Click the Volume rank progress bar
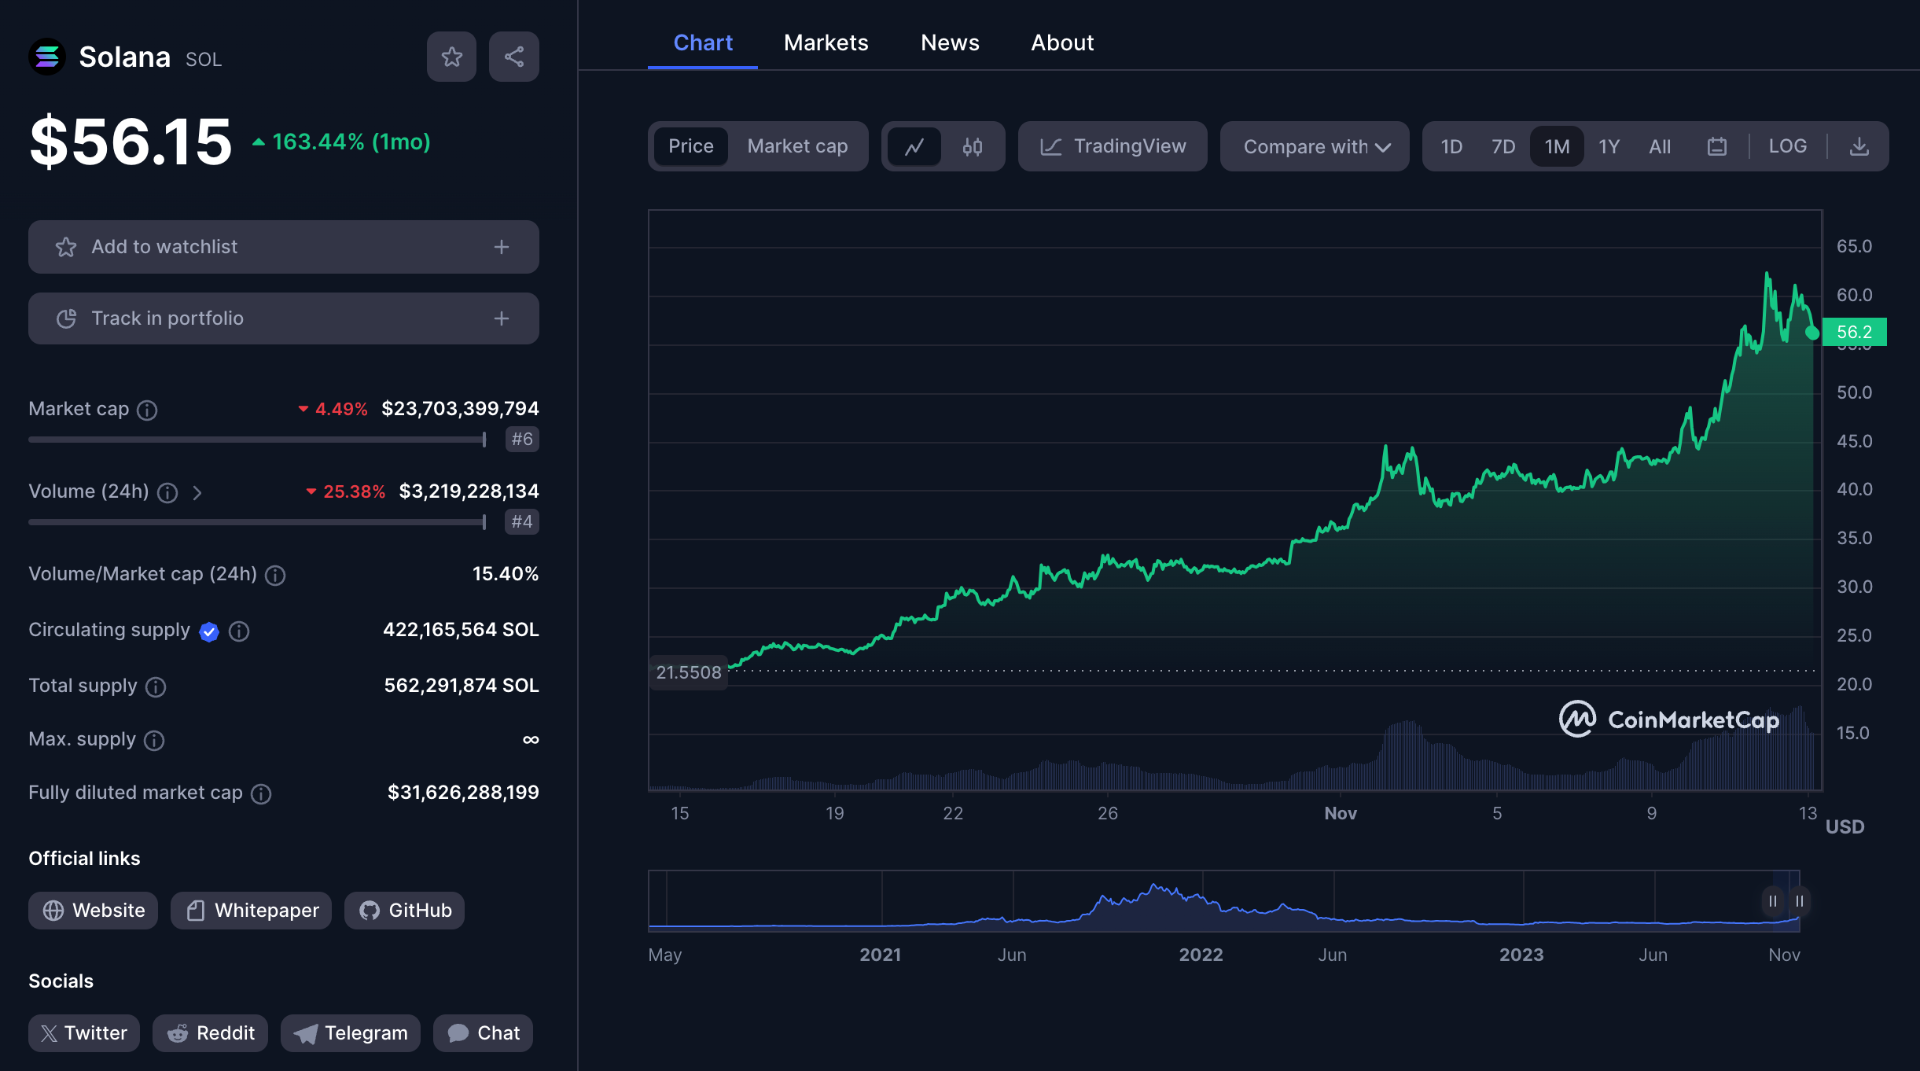This screenshot has height=1071, width=1920. pyautogui.click(x=257, y=521)
